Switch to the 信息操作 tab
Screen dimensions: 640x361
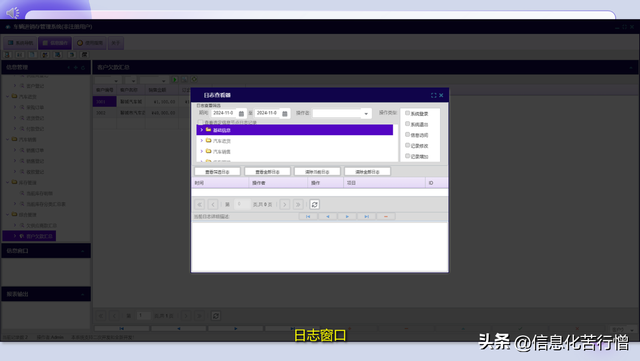[55, 43]
